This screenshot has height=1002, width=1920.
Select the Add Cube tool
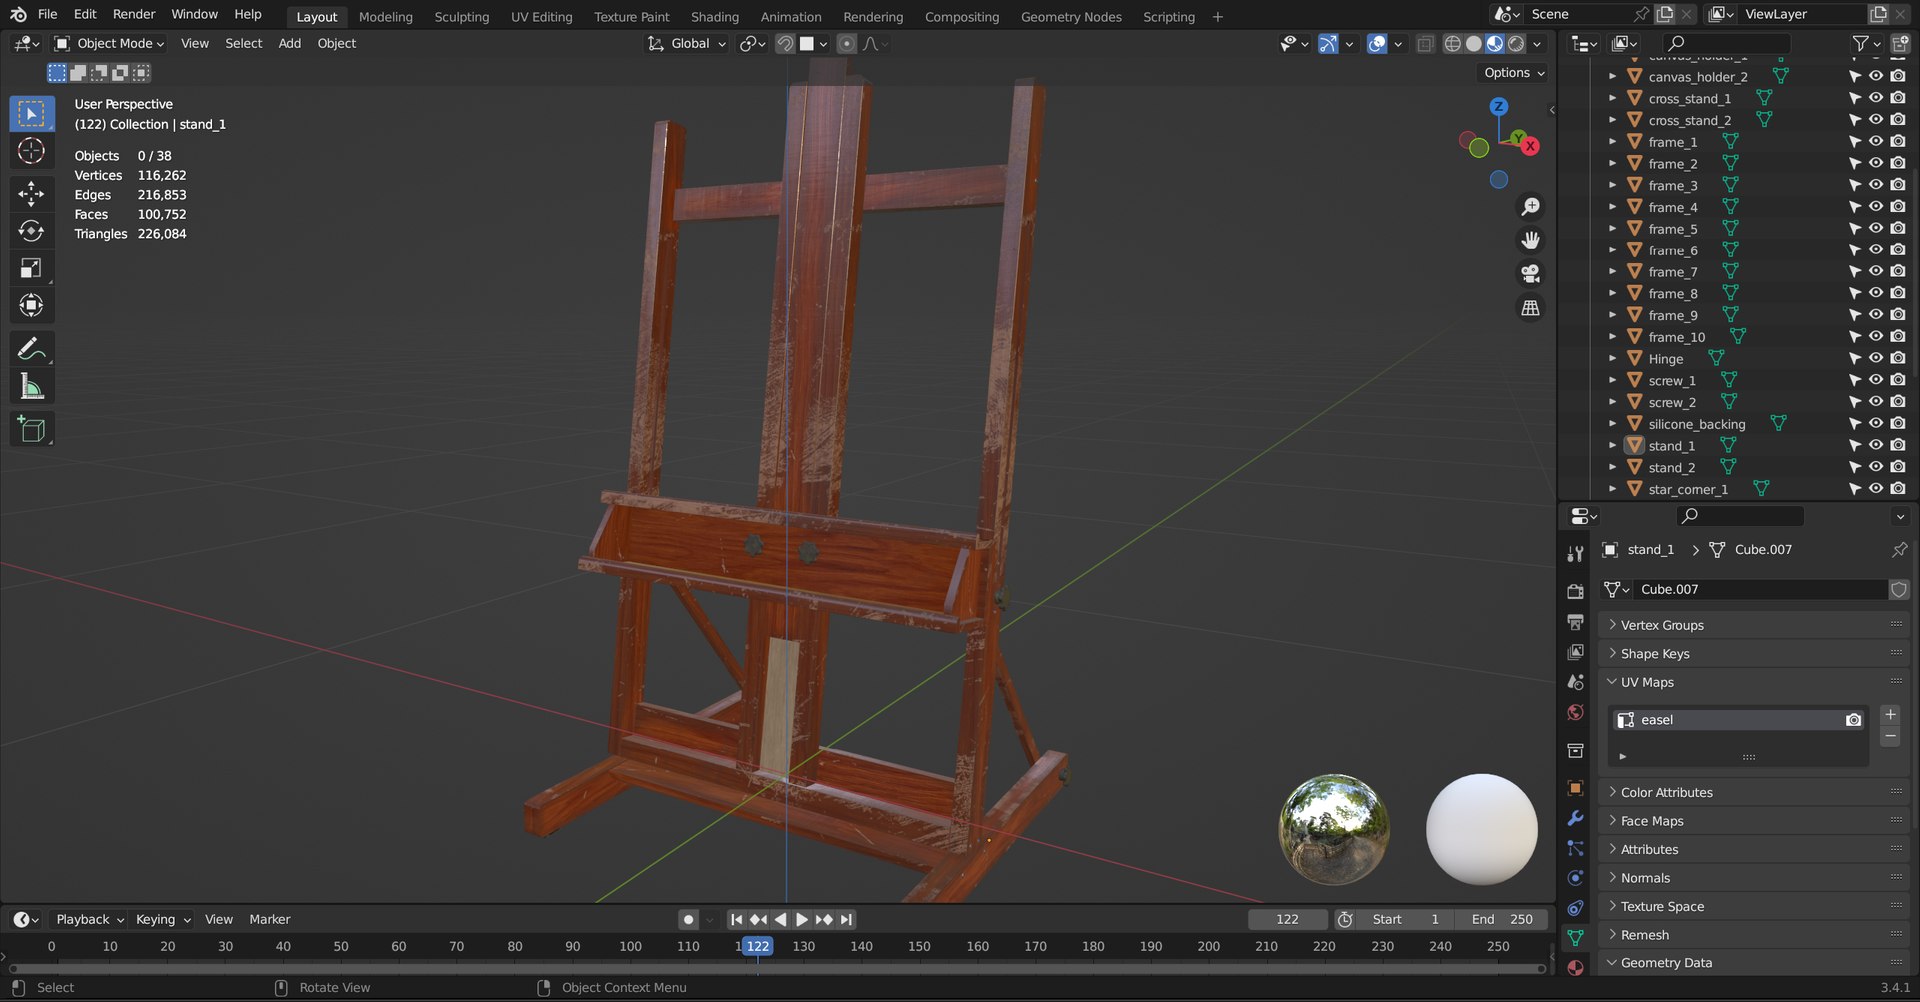coord(31,430)
